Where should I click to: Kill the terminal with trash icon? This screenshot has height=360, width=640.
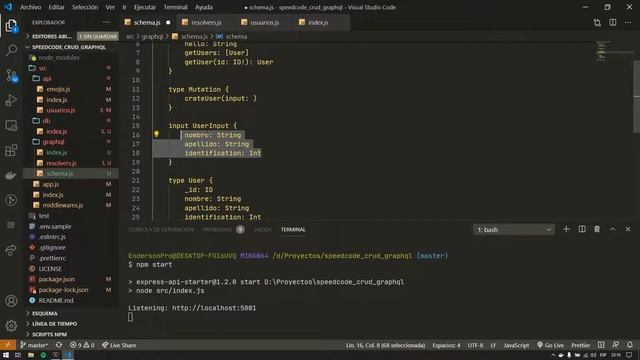(597, 229)
